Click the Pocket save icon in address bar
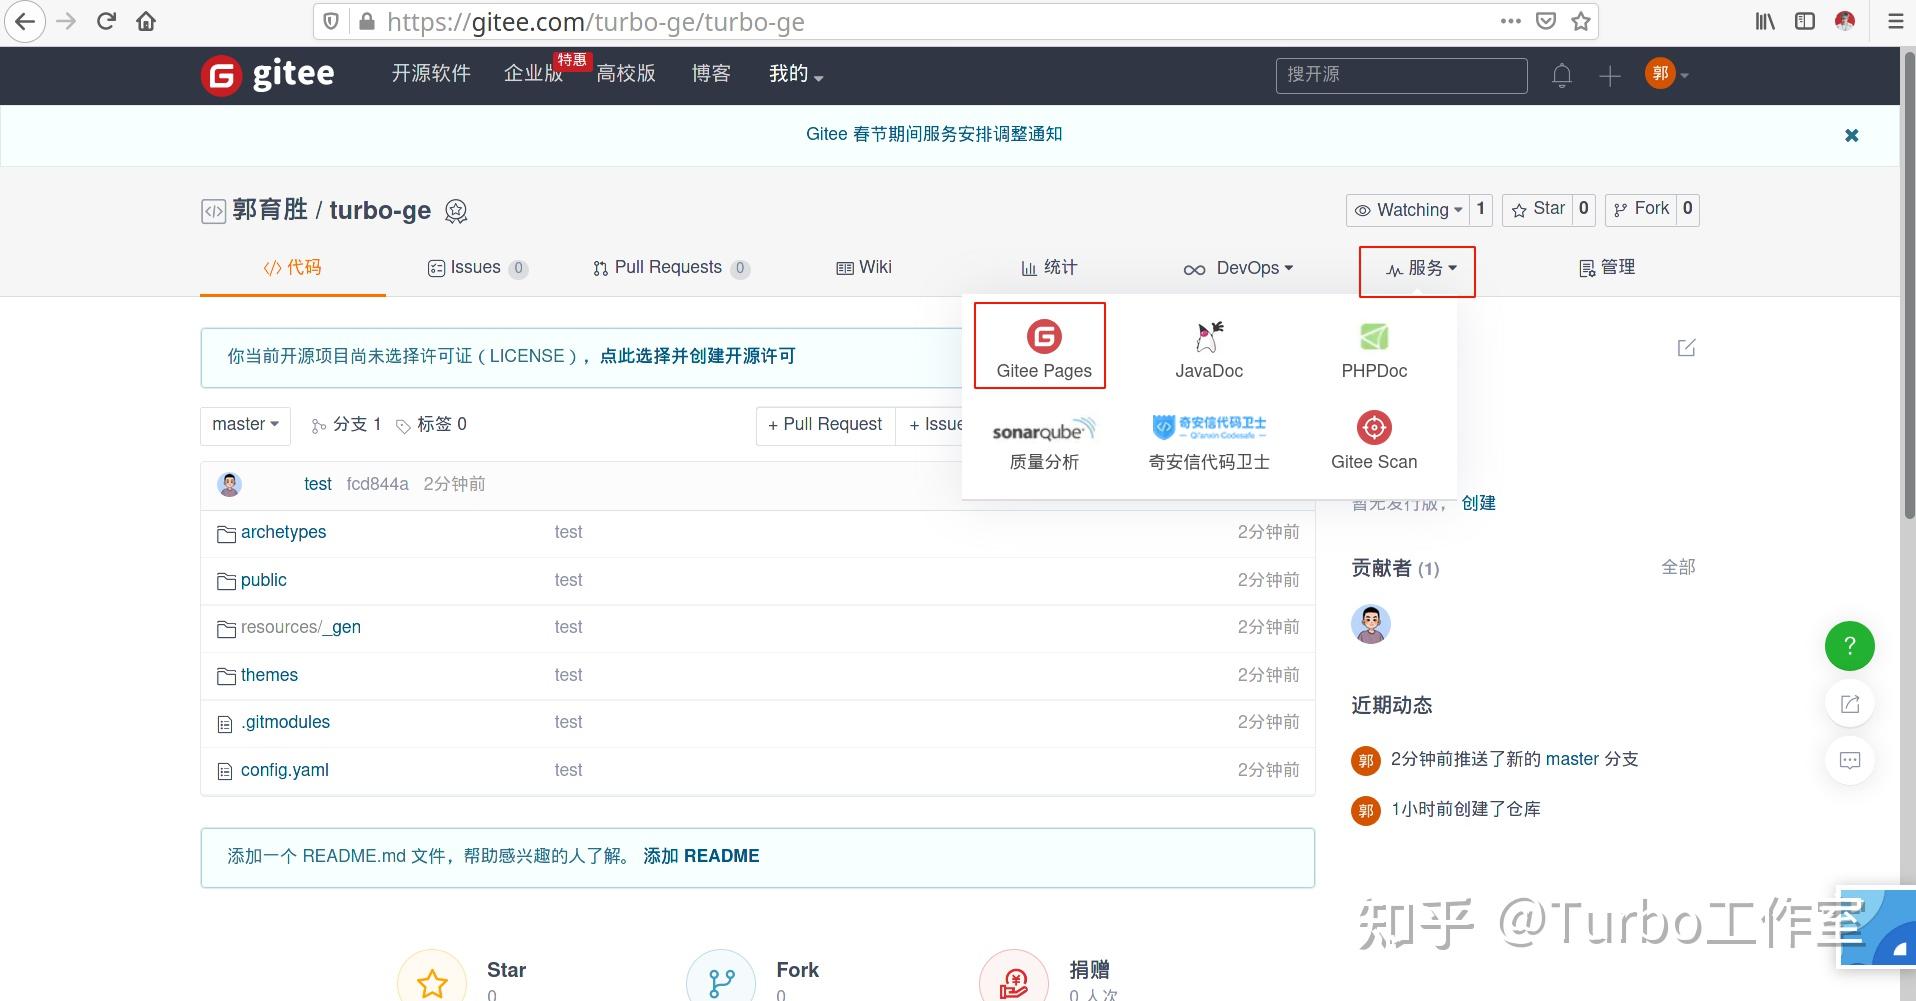Viewport: 1916px width, 1001px height. coord(1546,21)
